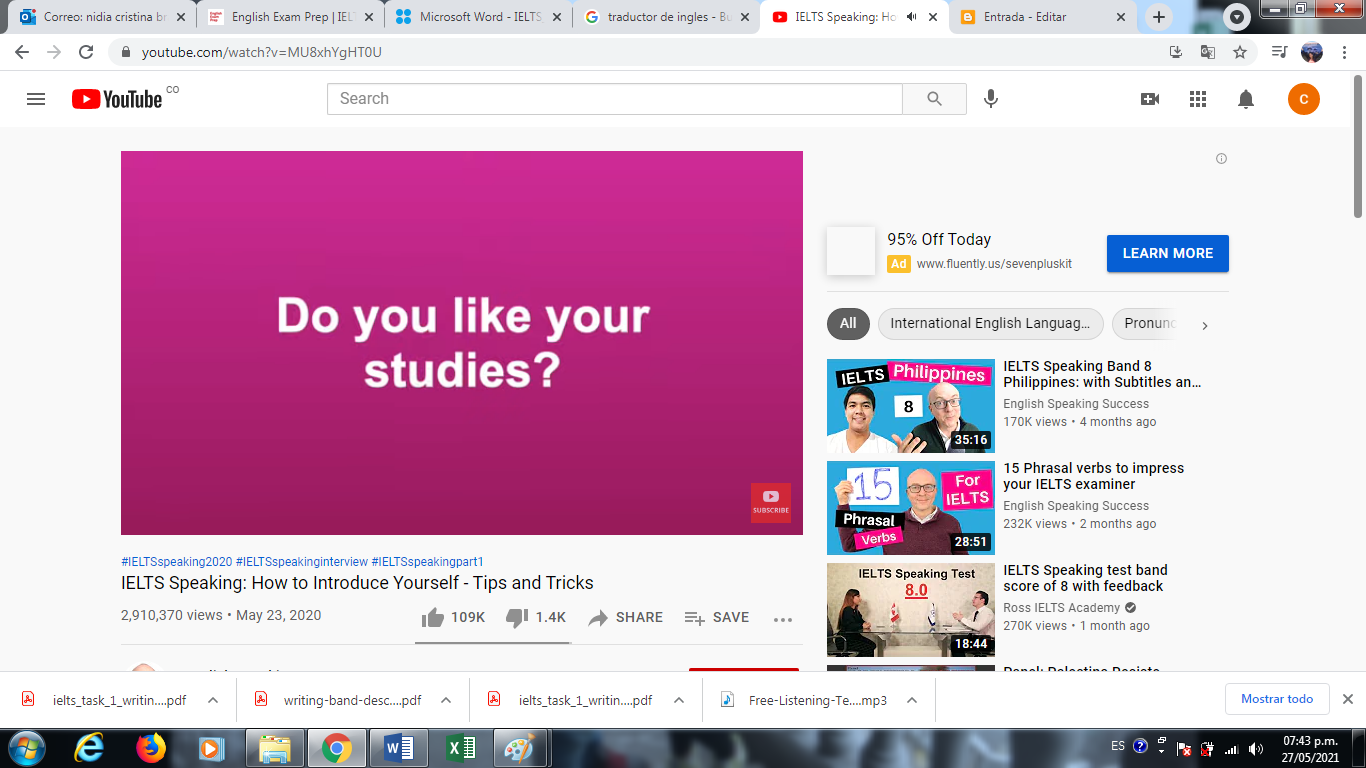Dislike the video with thumbs down
The width and height of the screenshot is (1366, 768).
(517, 618)
